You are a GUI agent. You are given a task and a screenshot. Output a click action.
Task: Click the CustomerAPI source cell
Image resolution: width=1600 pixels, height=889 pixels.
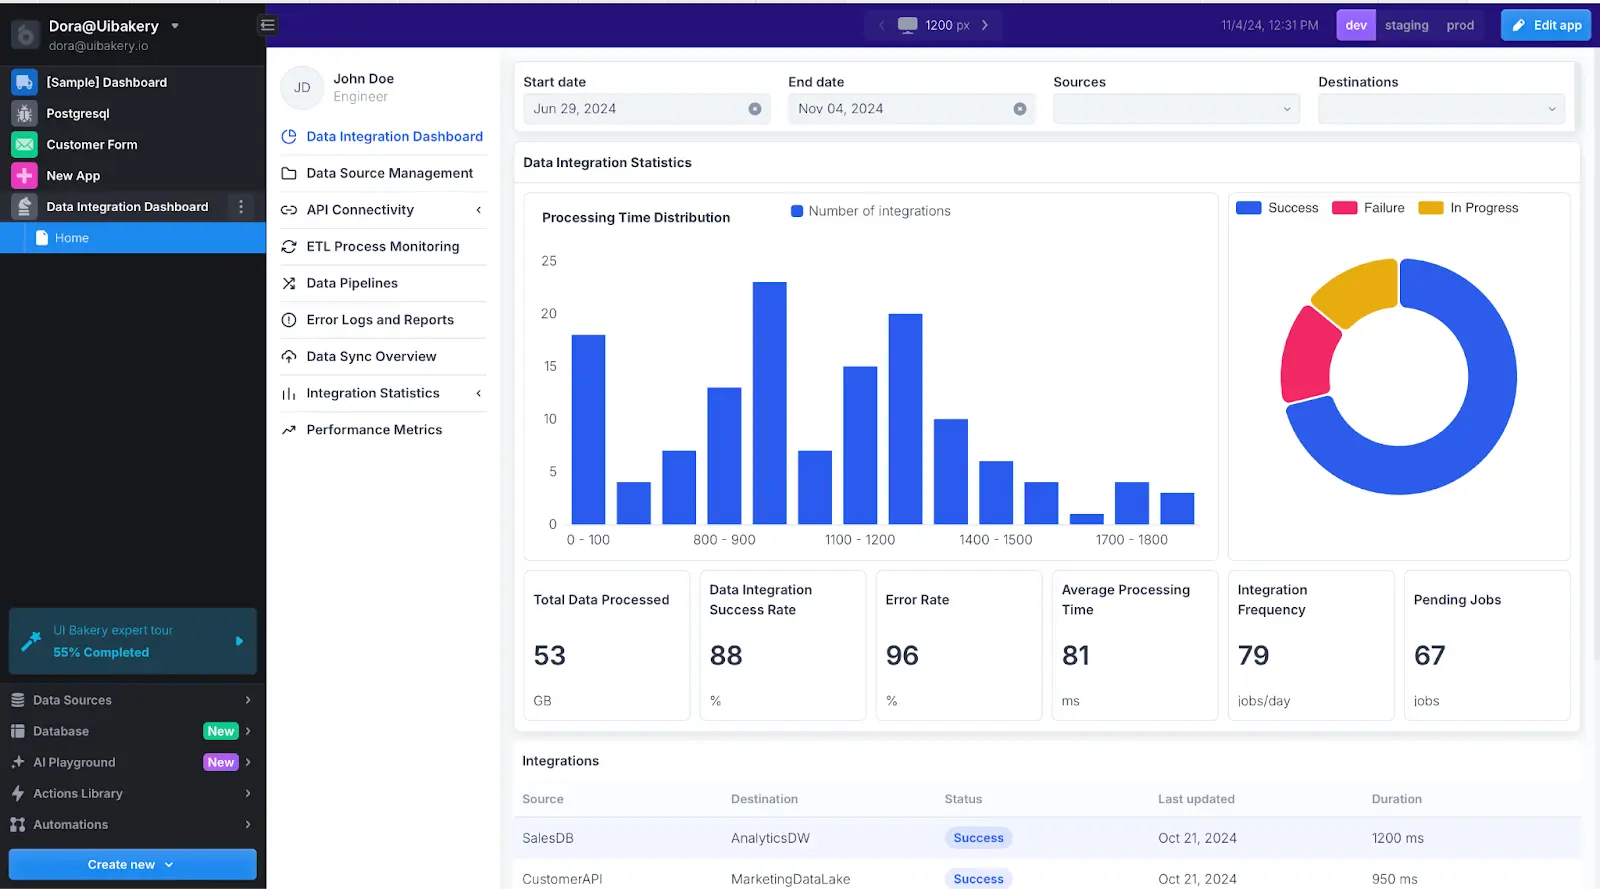pos(562,879)
